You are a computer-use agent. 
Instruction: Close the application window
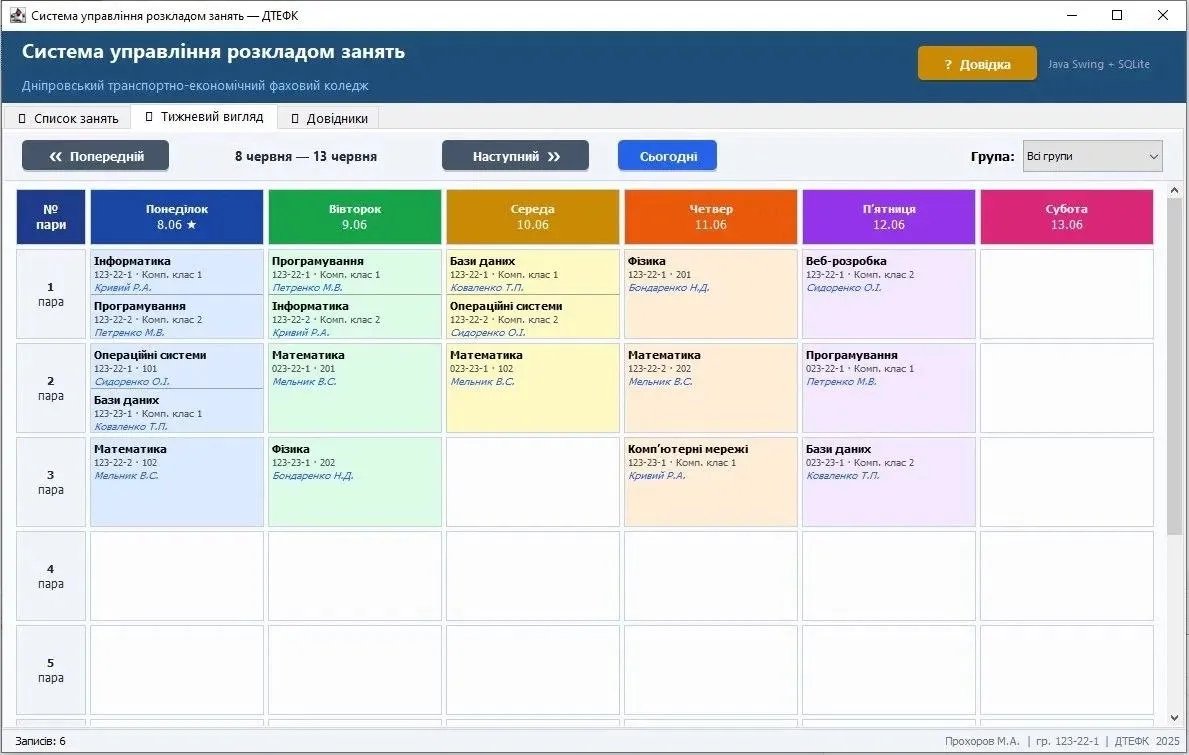[x=1162, y=15]
